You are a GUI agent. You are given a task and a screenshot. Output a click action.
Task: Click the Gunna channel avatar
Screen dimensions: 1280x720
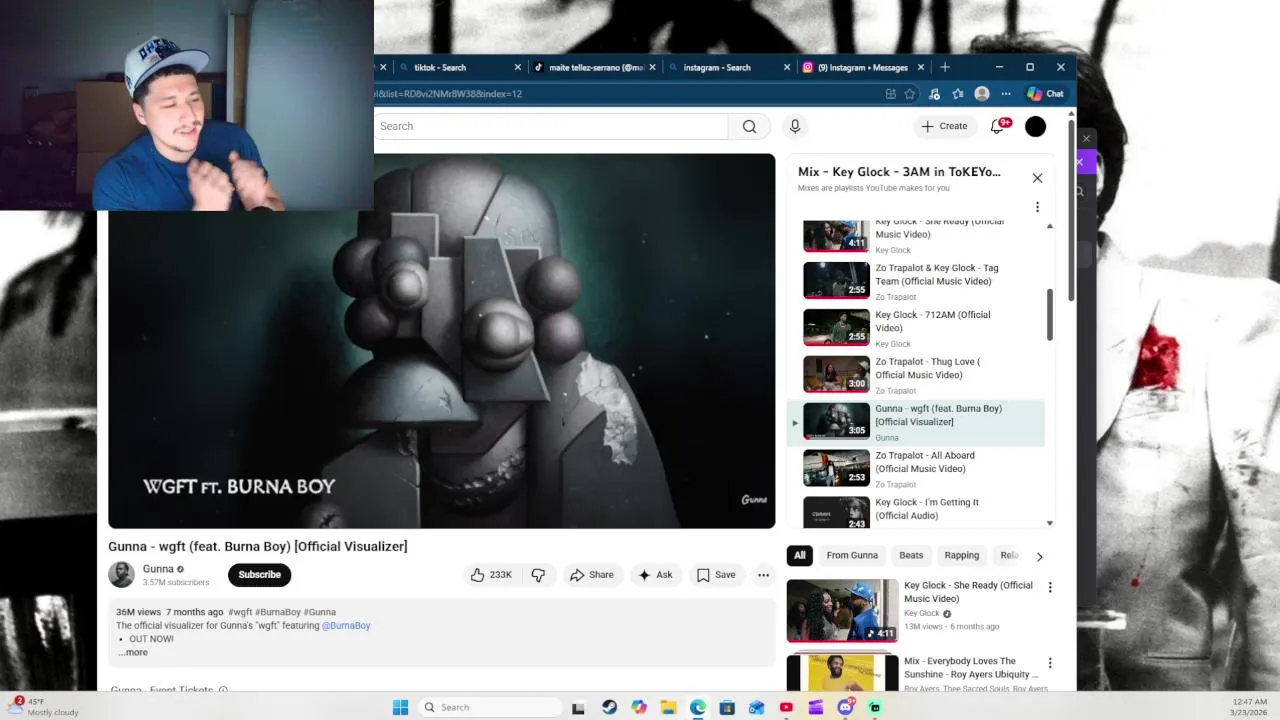click(122, 575)
